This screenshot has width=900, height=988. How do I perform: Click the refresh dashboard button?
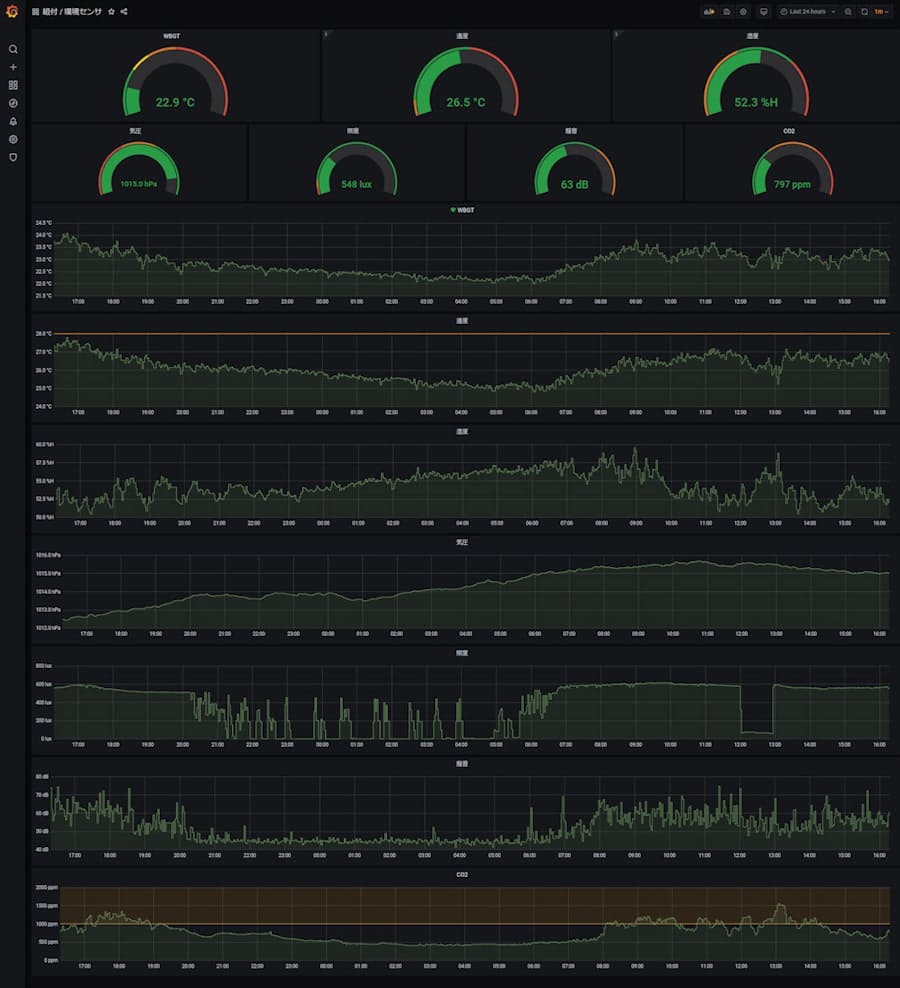[864, 12]
